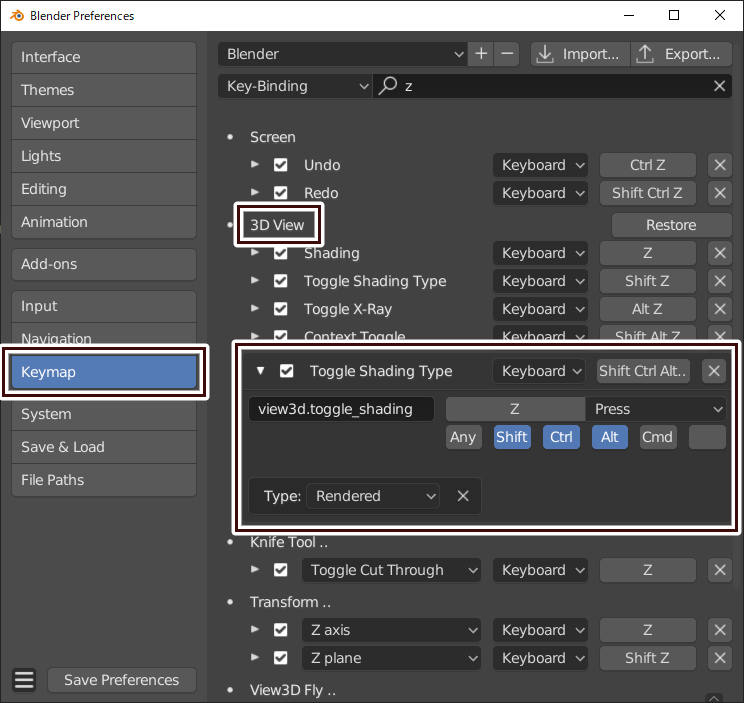This screenshot has width=744, height=703.
Task: Uncheck Toggle Cut Through checkbox
Action: (280, 570)
